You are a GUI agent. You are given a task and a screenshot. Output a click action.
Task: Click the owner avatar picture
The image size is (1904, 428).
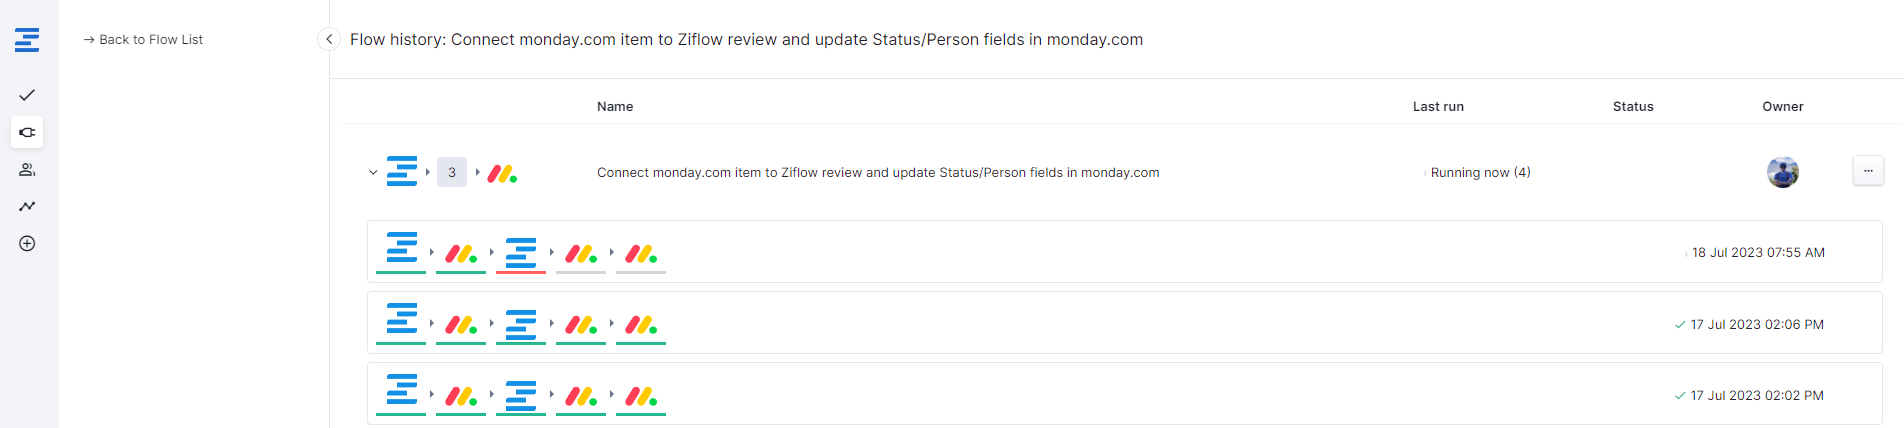click(x=1782, y=172)
